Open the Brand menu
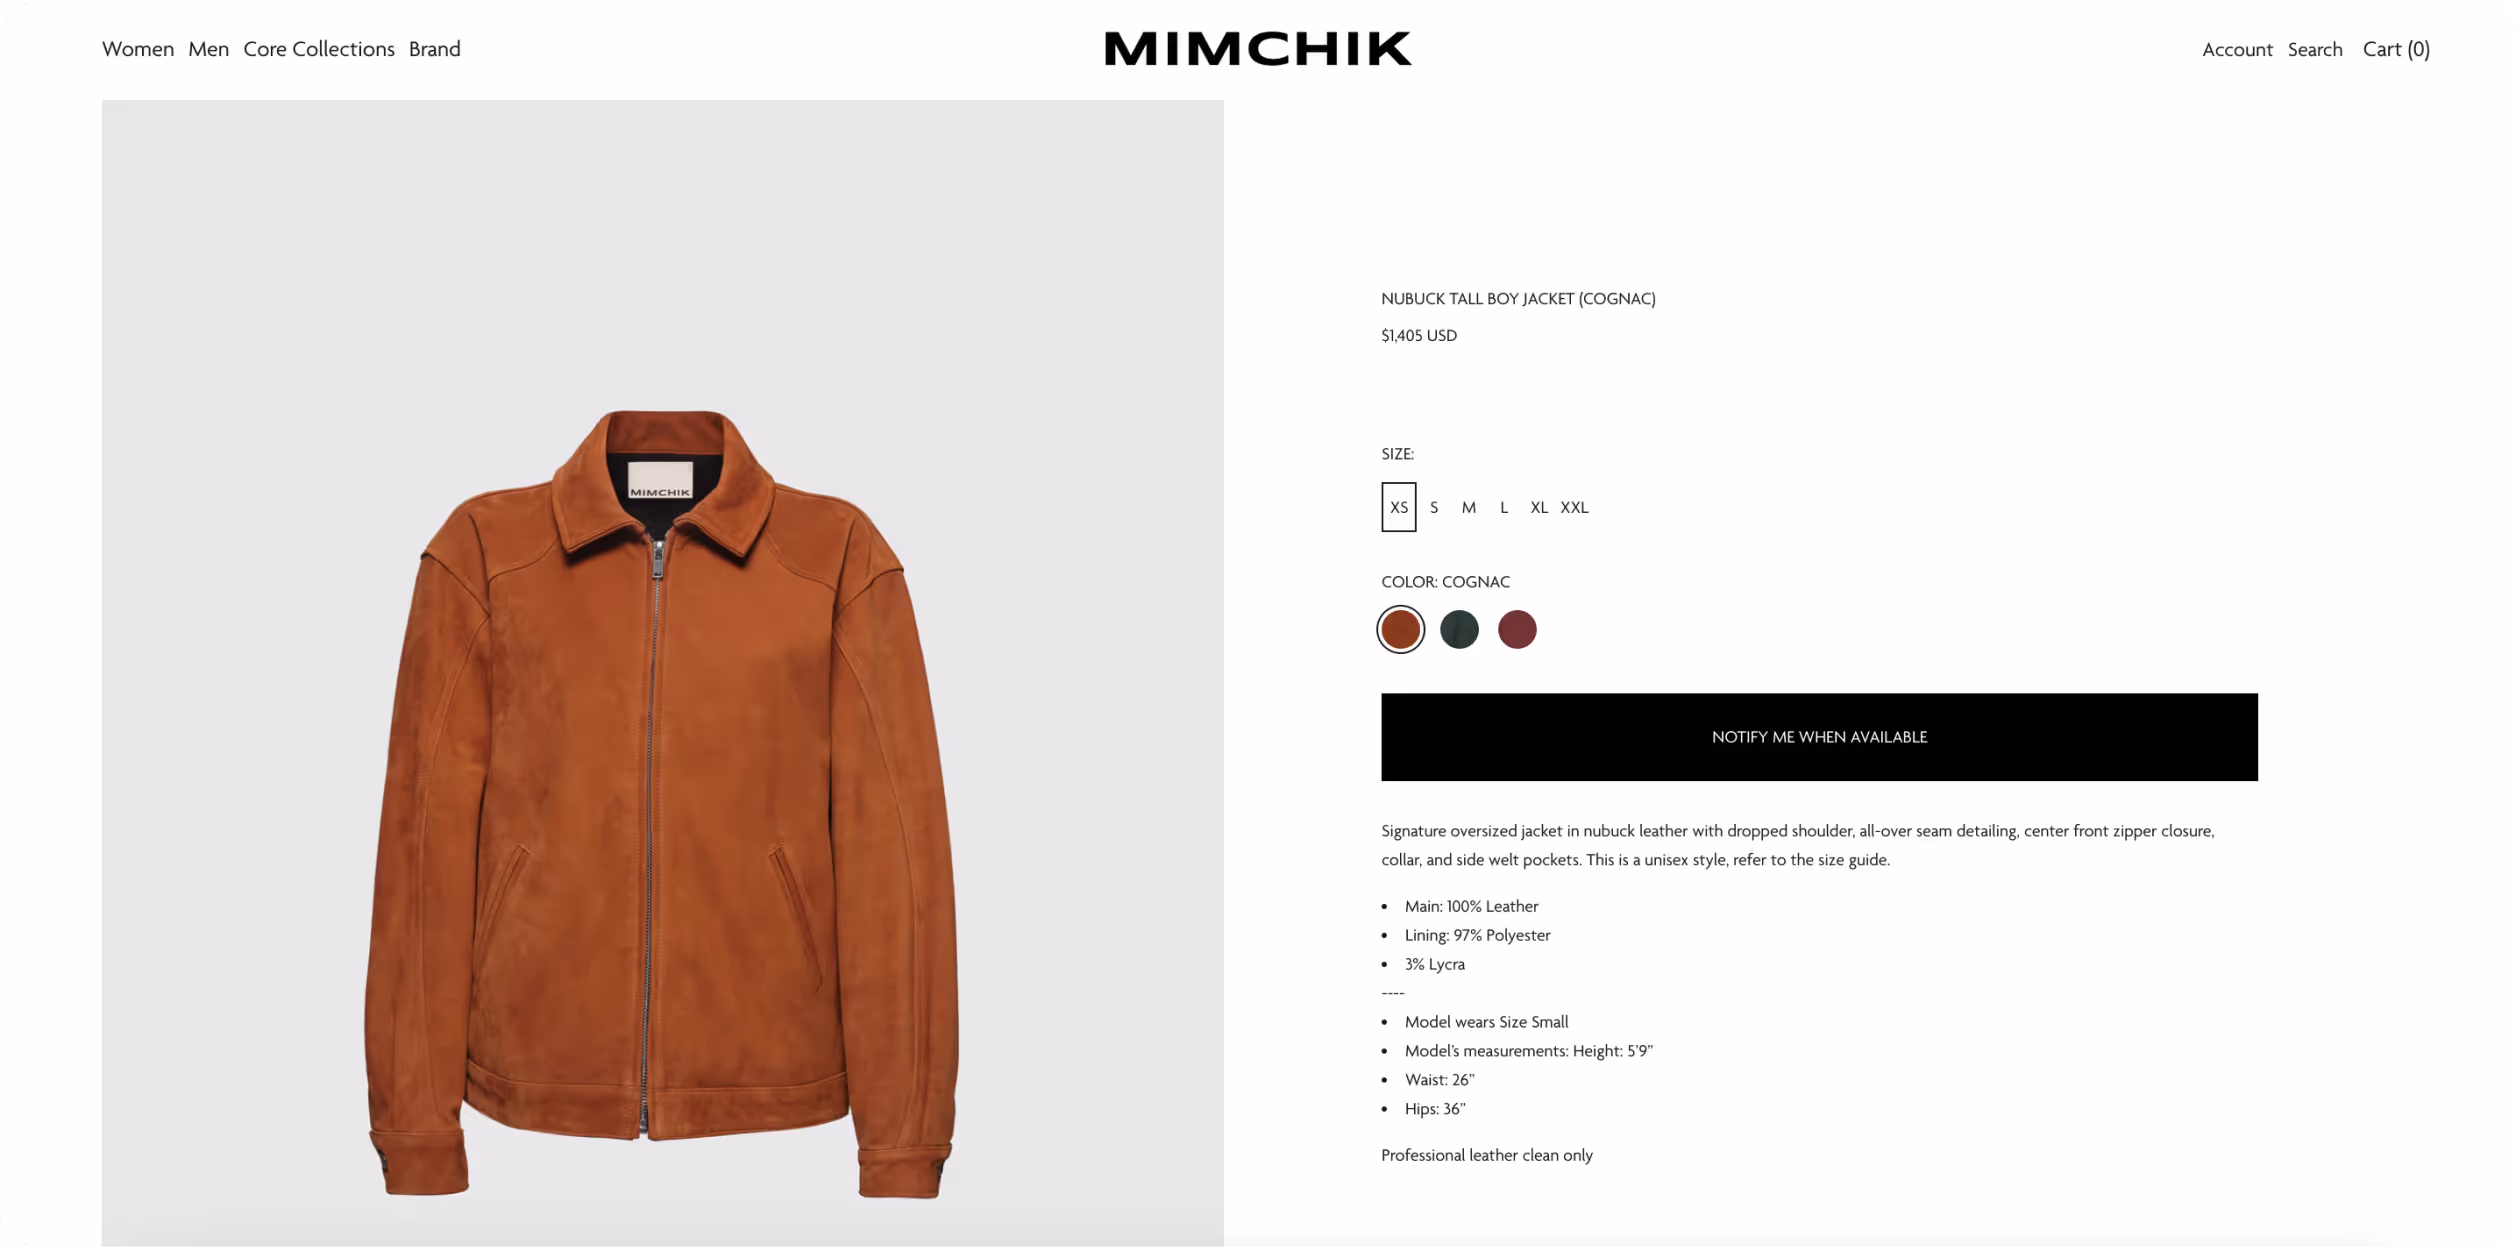The width and height of the screenshot is (2516, 1247). pyautogui.click(x=435, y=49)
